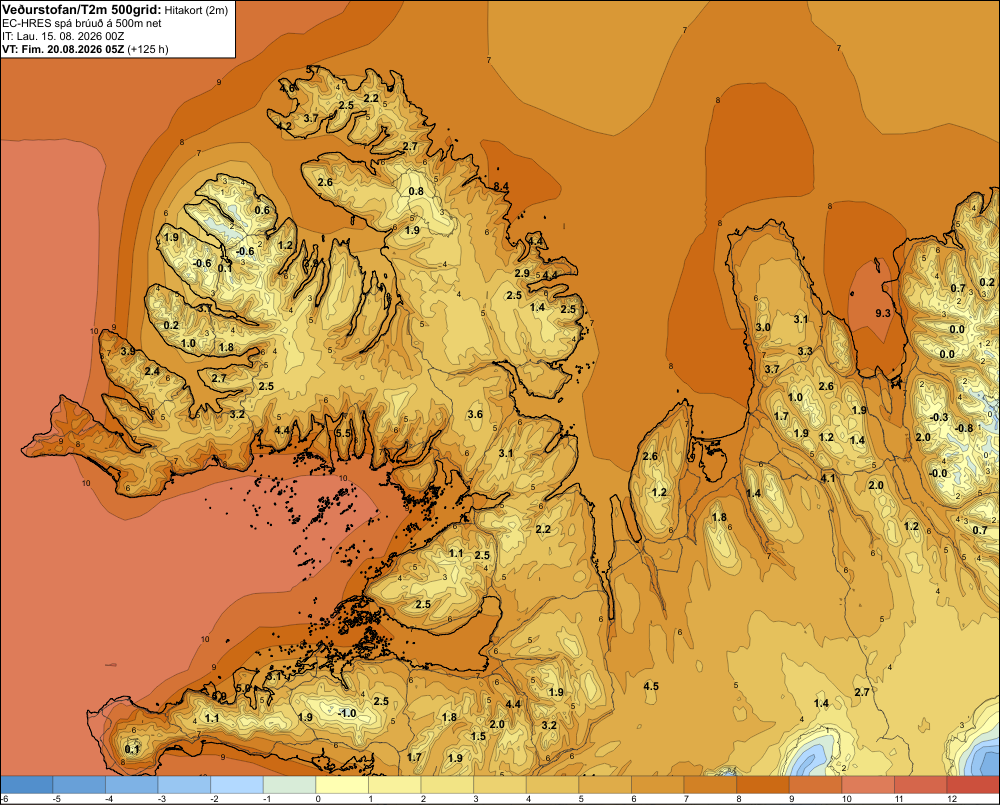Click the title line "Veðurstofan/T2m 500grid: Hitakort (2m)"
Screen dimensions: 1000x805
point(115,10)
